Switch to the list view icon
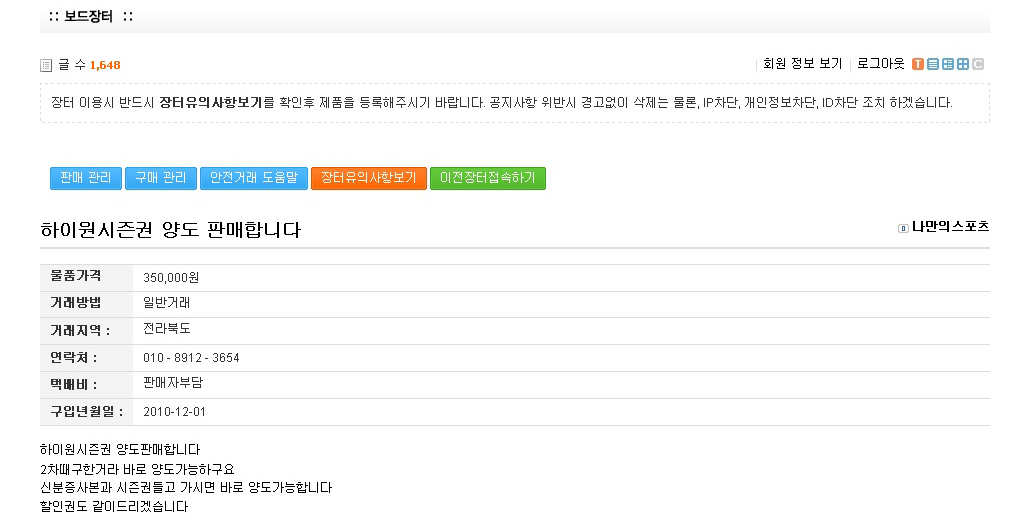 pyautogui.click(x=932, y=64)
